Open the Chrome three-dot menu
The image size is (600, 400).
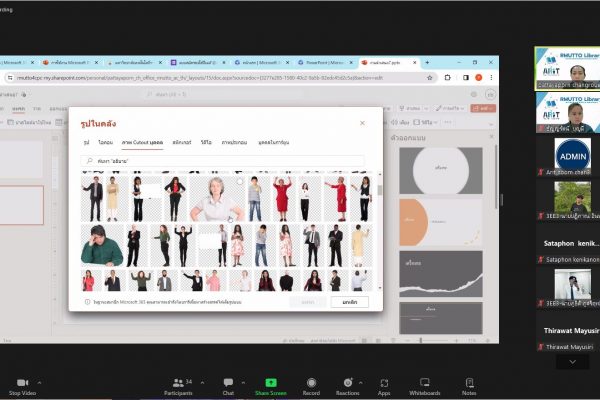tap(491, 78)
